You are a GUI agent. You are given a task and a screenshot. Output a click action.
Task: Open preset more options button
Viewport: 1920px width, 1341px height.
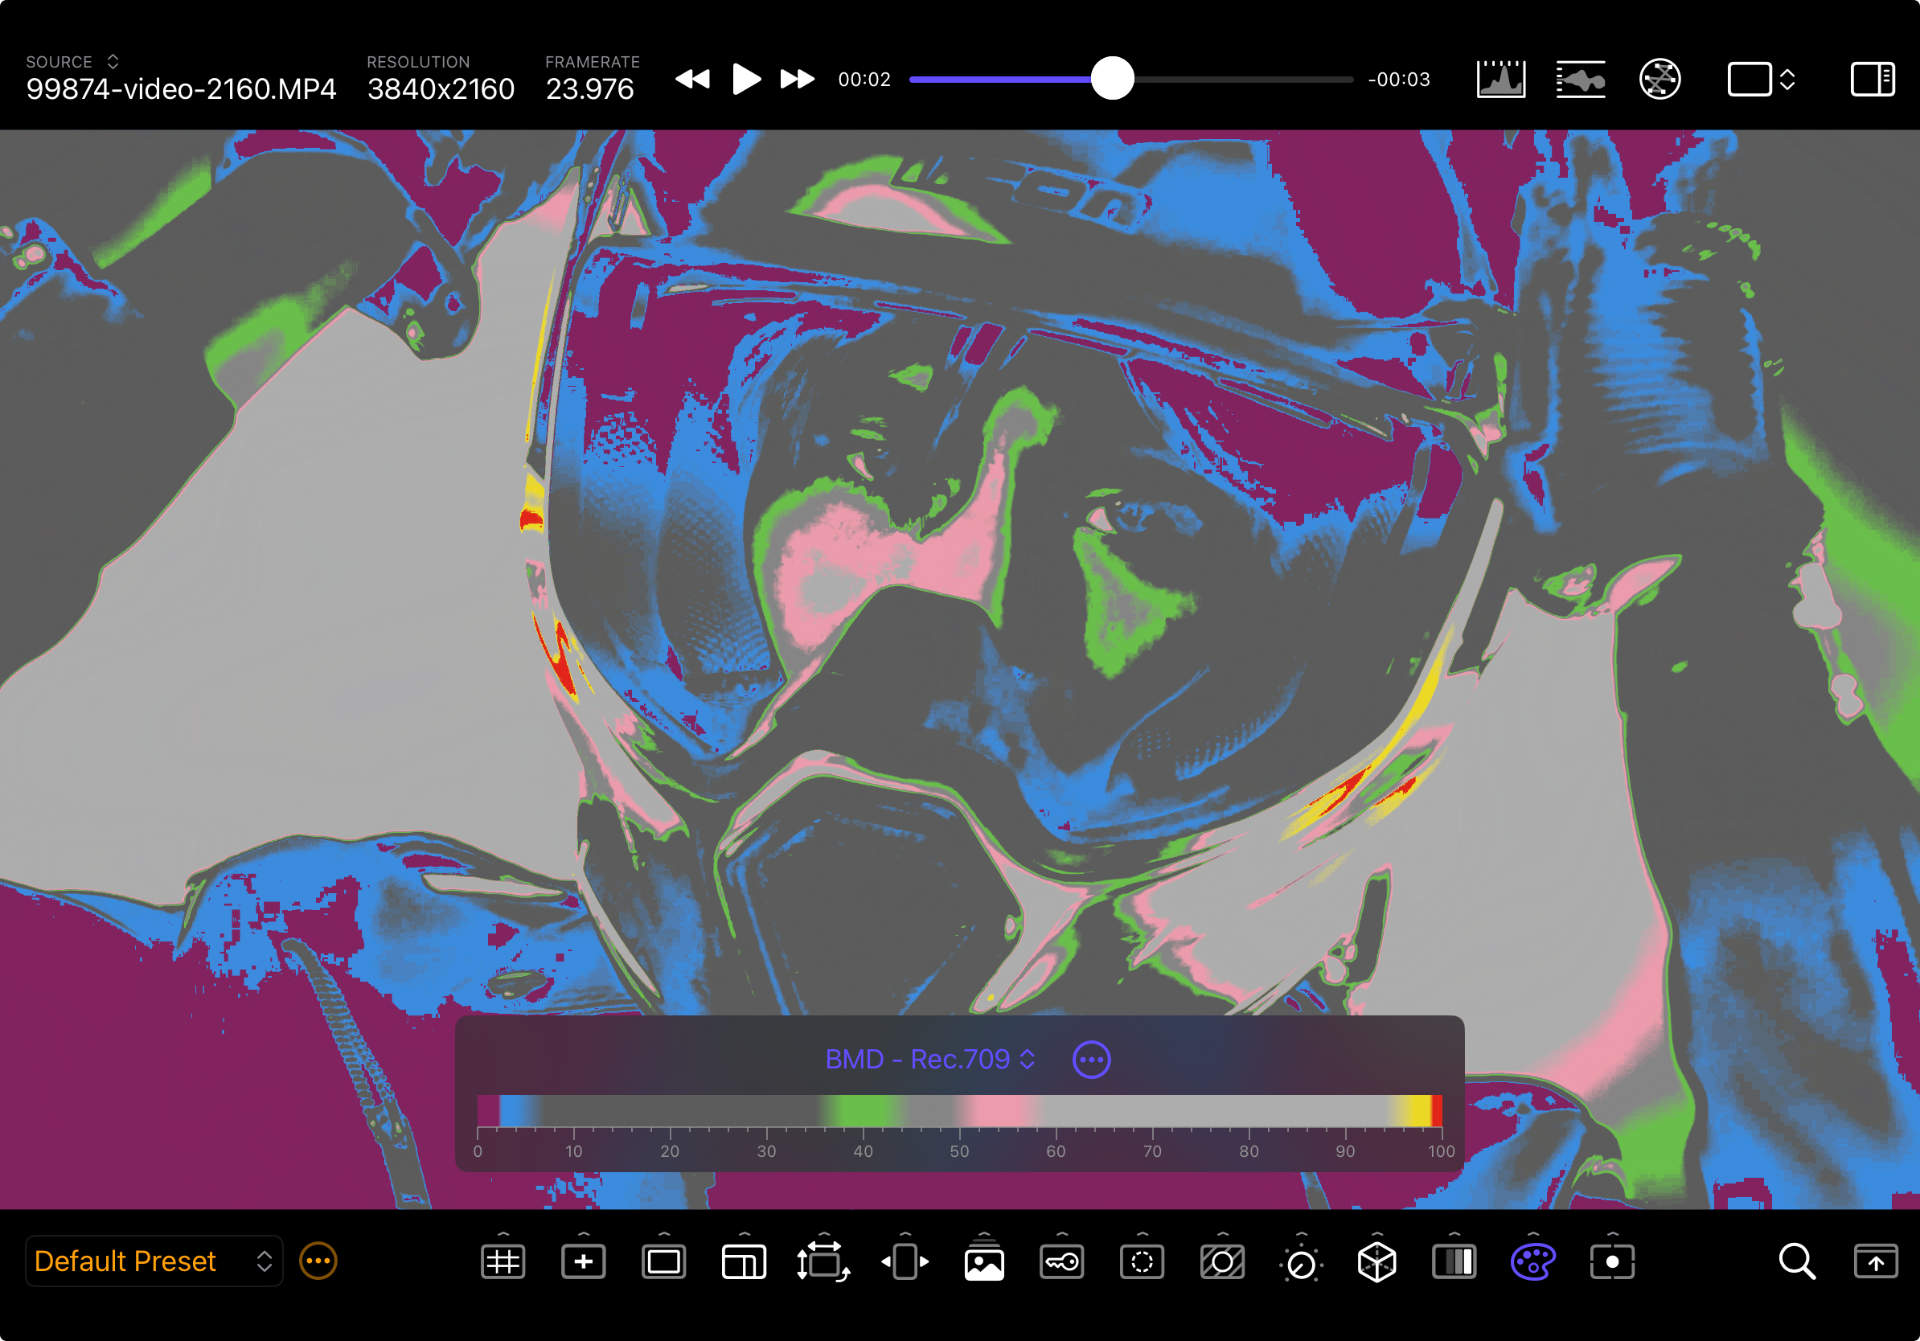click(318, 1261)
